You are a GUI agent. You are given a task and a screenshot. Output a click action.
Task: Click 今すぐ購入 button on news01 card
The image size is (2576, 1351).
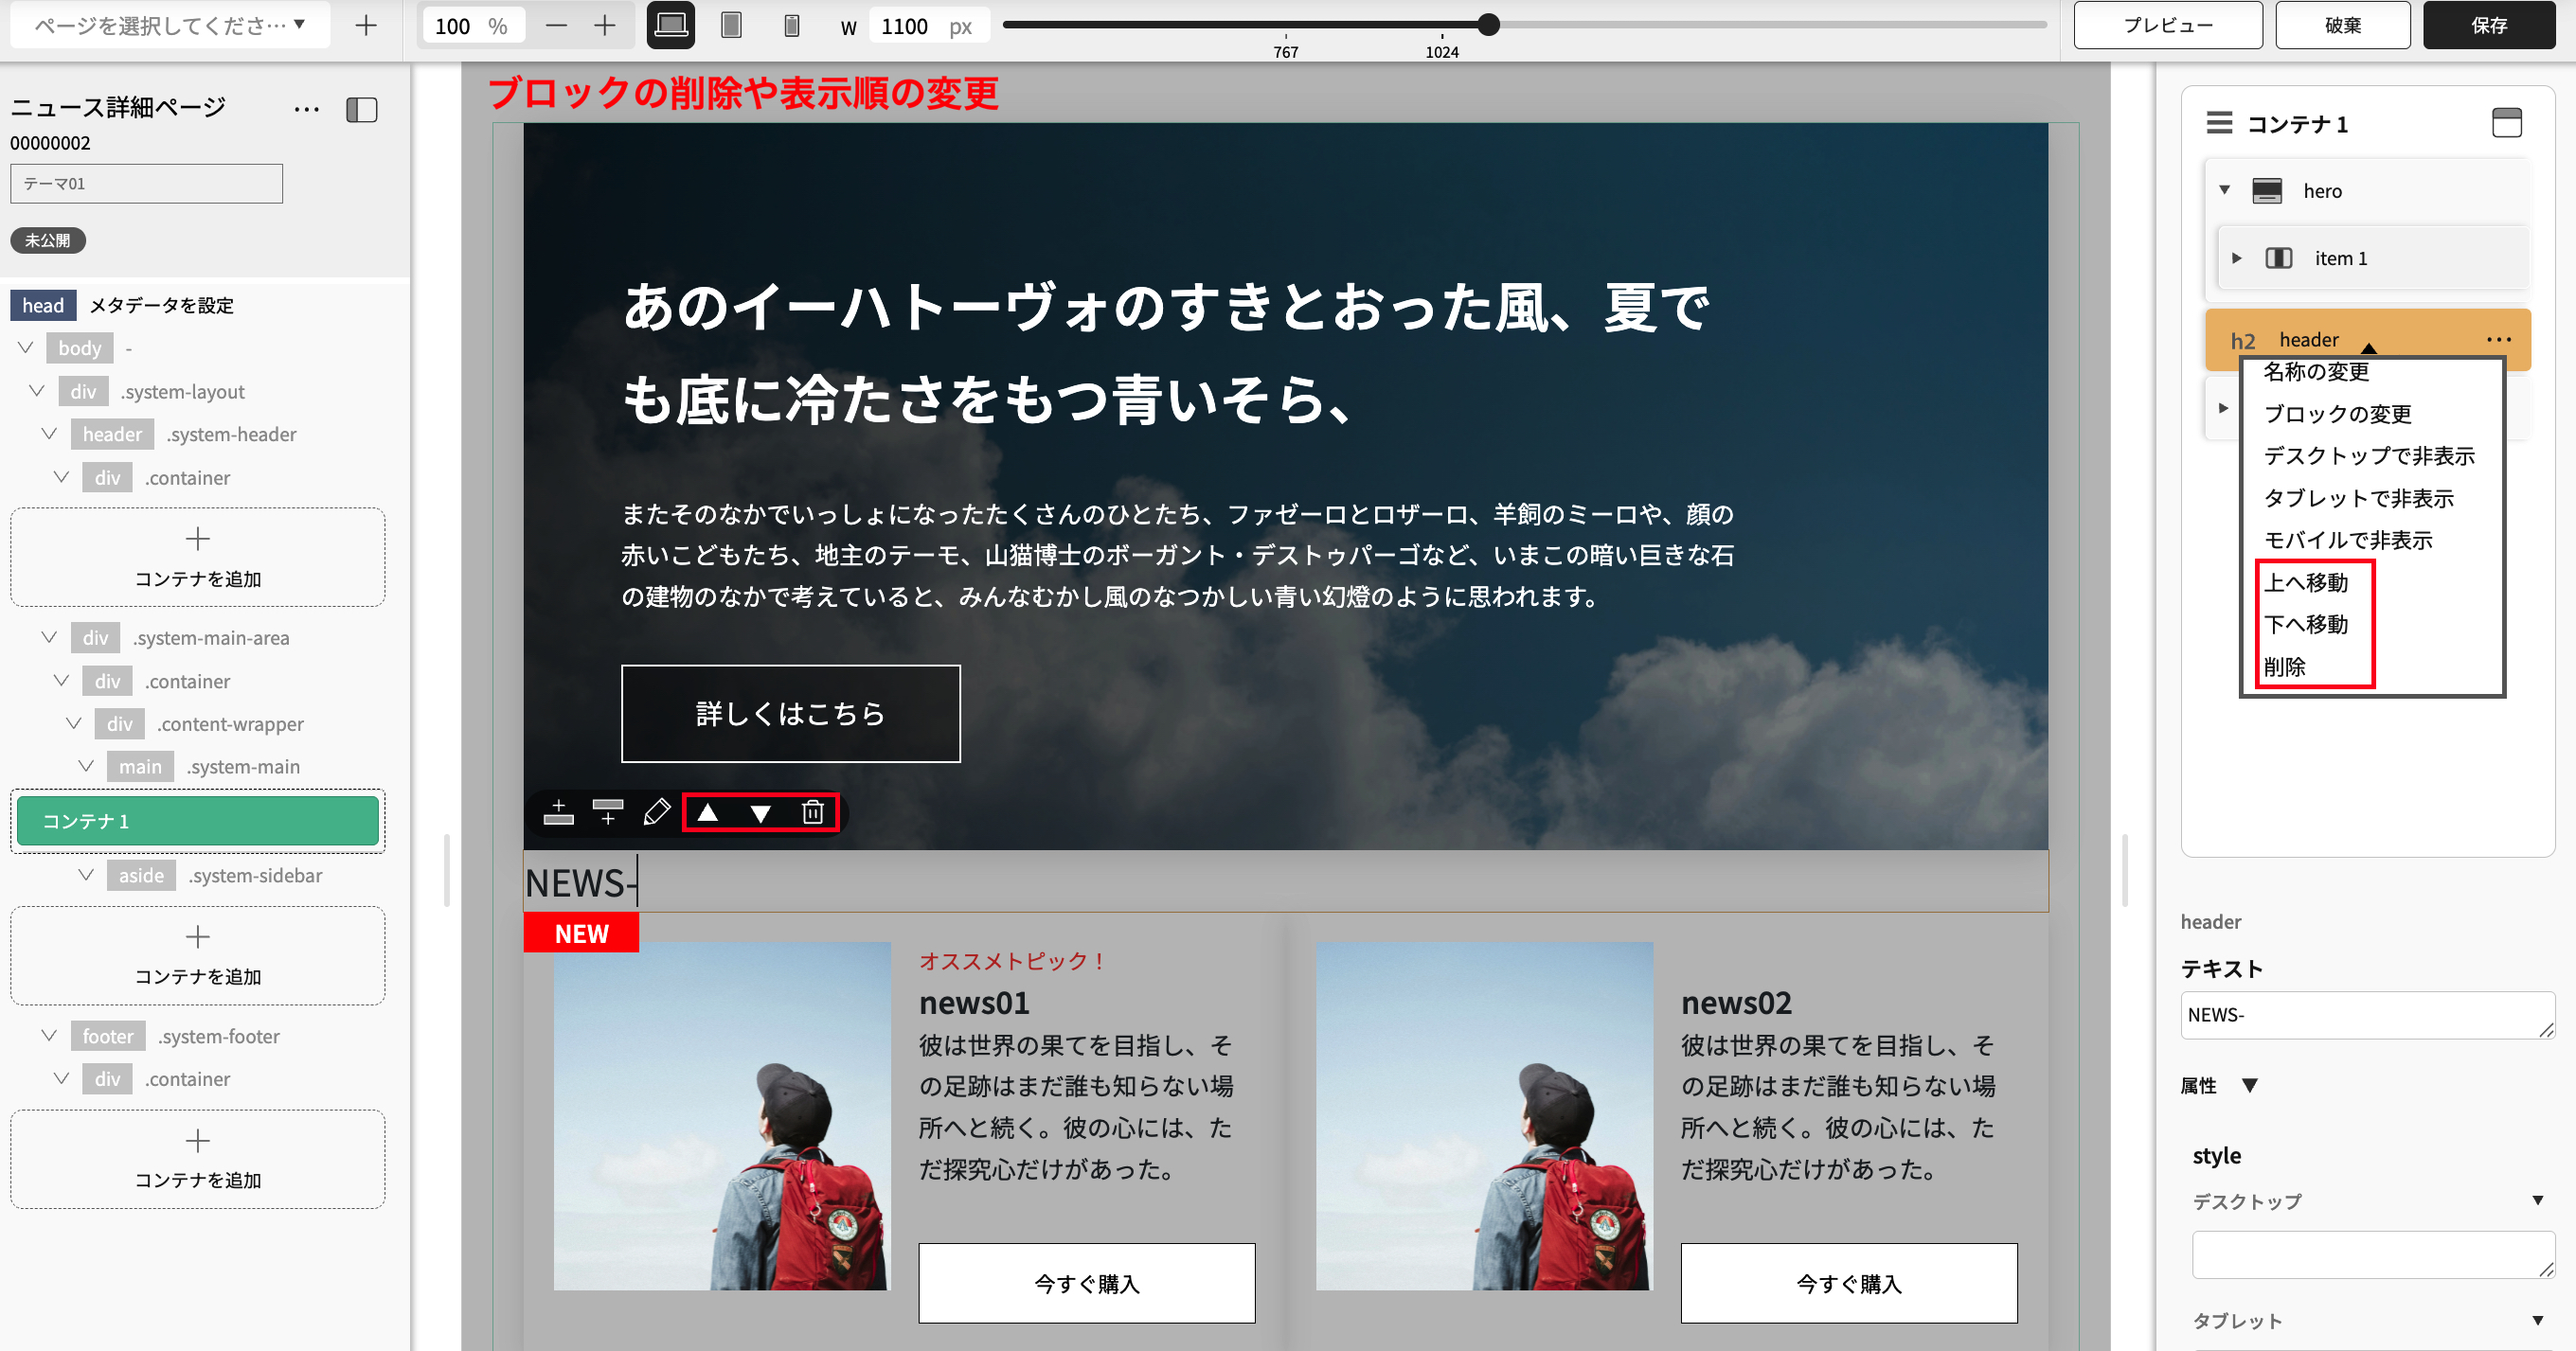point(1087,1284)
